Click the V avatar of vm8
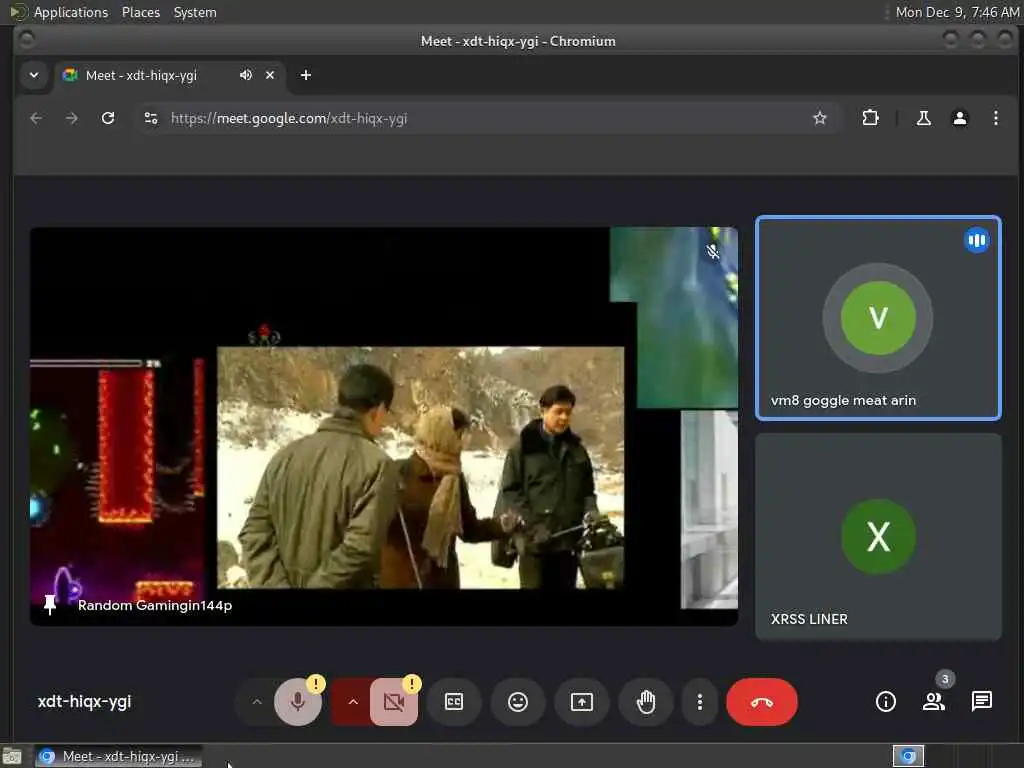The image size is (1024, 768). [878, 317]
